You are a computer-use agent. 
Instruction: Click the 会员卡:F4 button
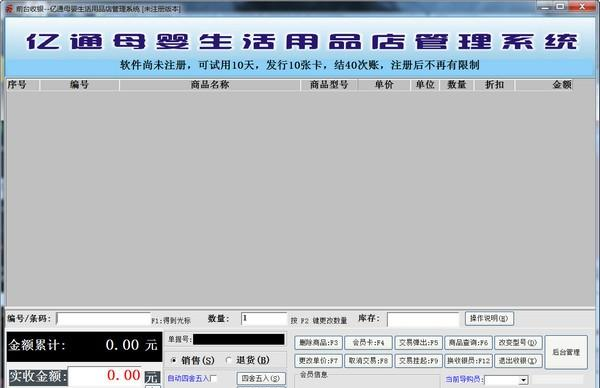368,342
